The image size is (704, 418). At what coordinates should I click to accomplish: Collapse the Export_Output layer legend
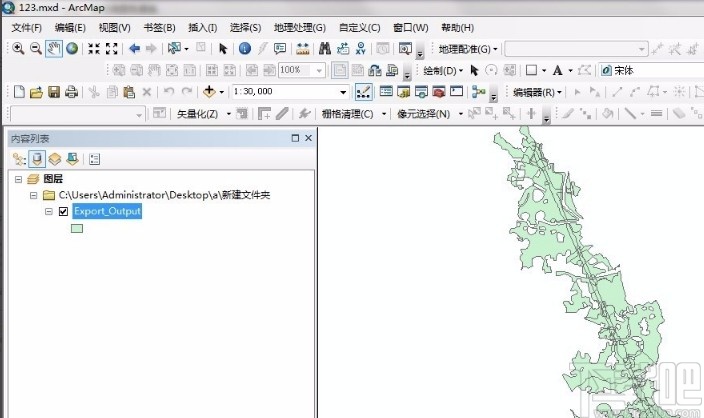coord(48,211)
